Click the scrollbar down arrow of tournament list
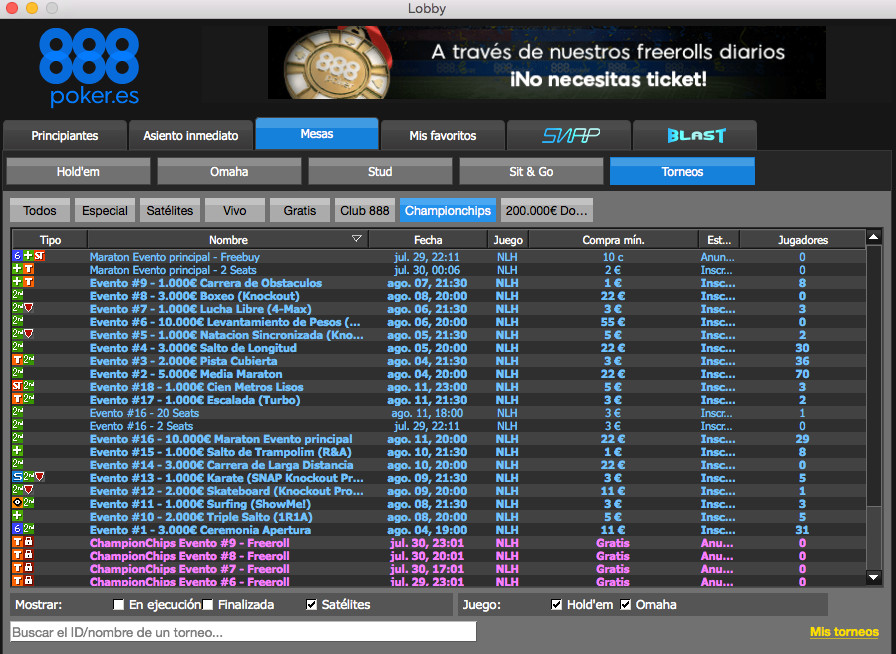This screenshot has height=654, width=896. click(x=874, y=577)
